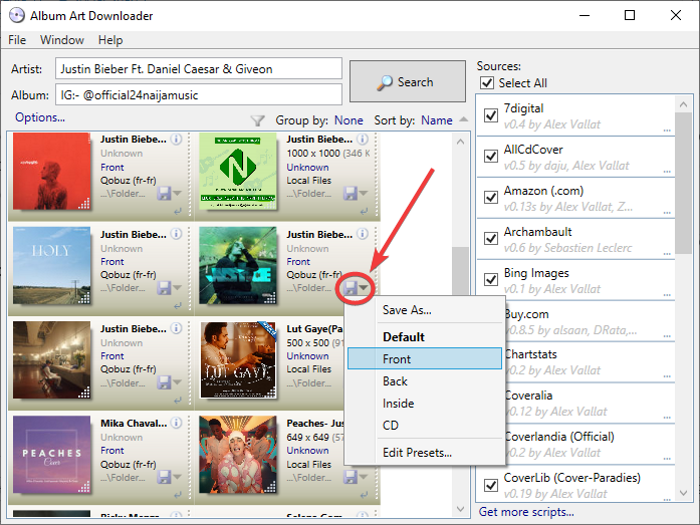Change the Sort by Name option
Viewport: 700px width, 525px height.
(437, 120)
